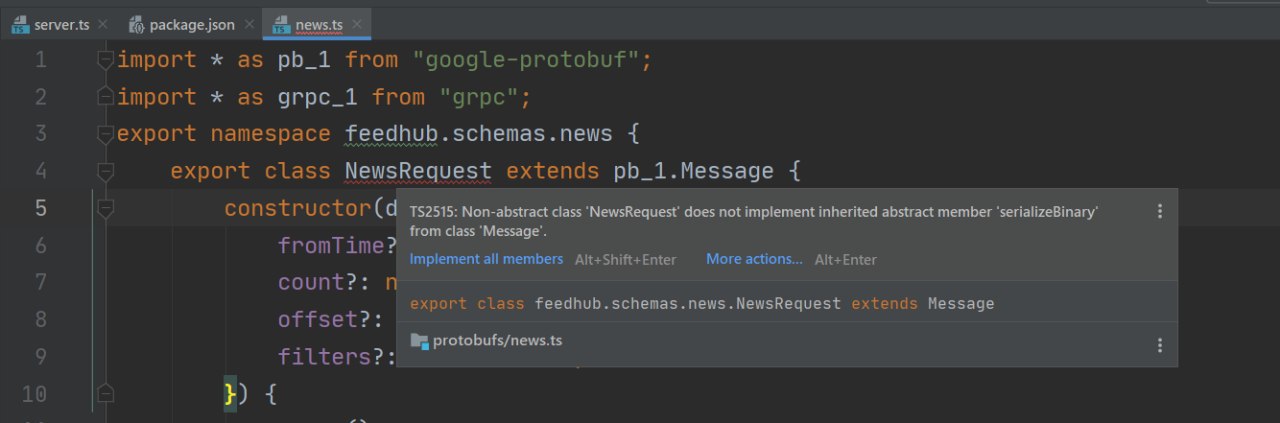The image size is (1280, 423).
Task: Click the package.json file icon
Action: [137, 24]
